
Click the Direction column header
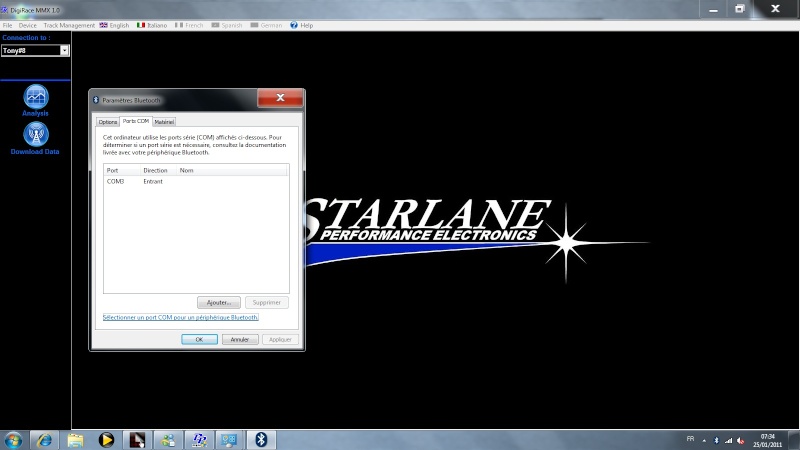[x=158, y=170]
